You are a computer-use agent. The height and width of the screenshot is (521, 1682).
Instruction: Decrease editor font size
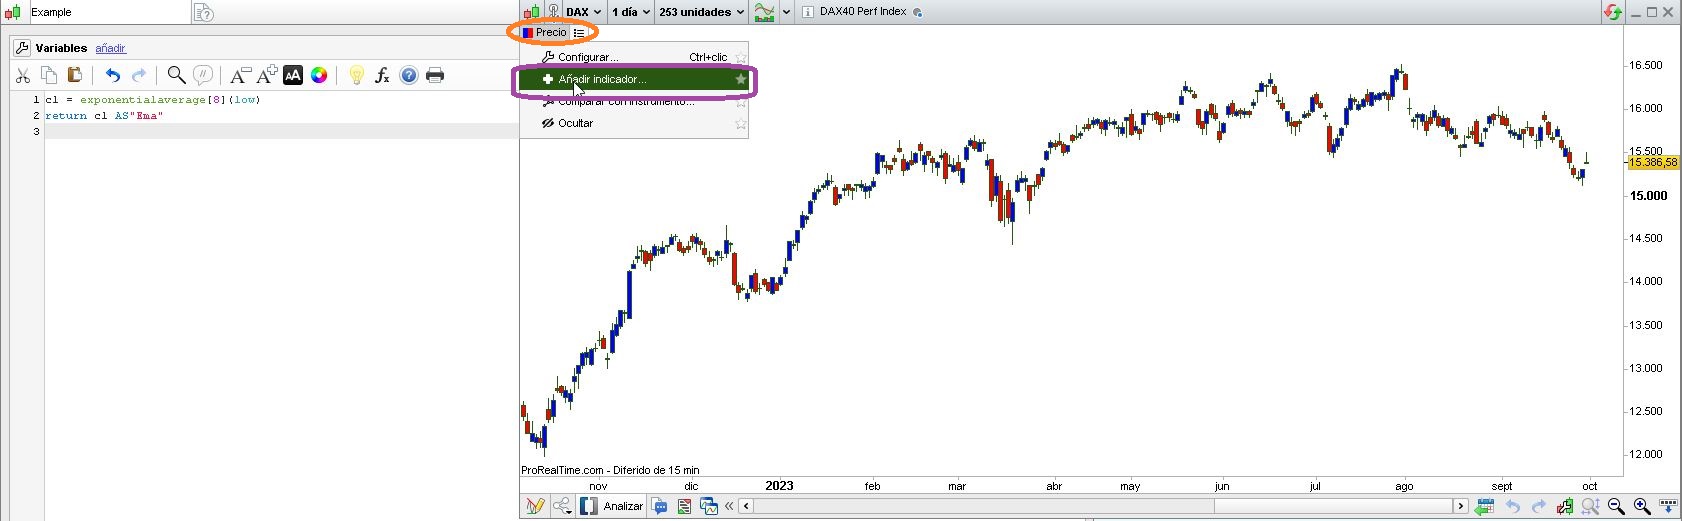point(240,75)
